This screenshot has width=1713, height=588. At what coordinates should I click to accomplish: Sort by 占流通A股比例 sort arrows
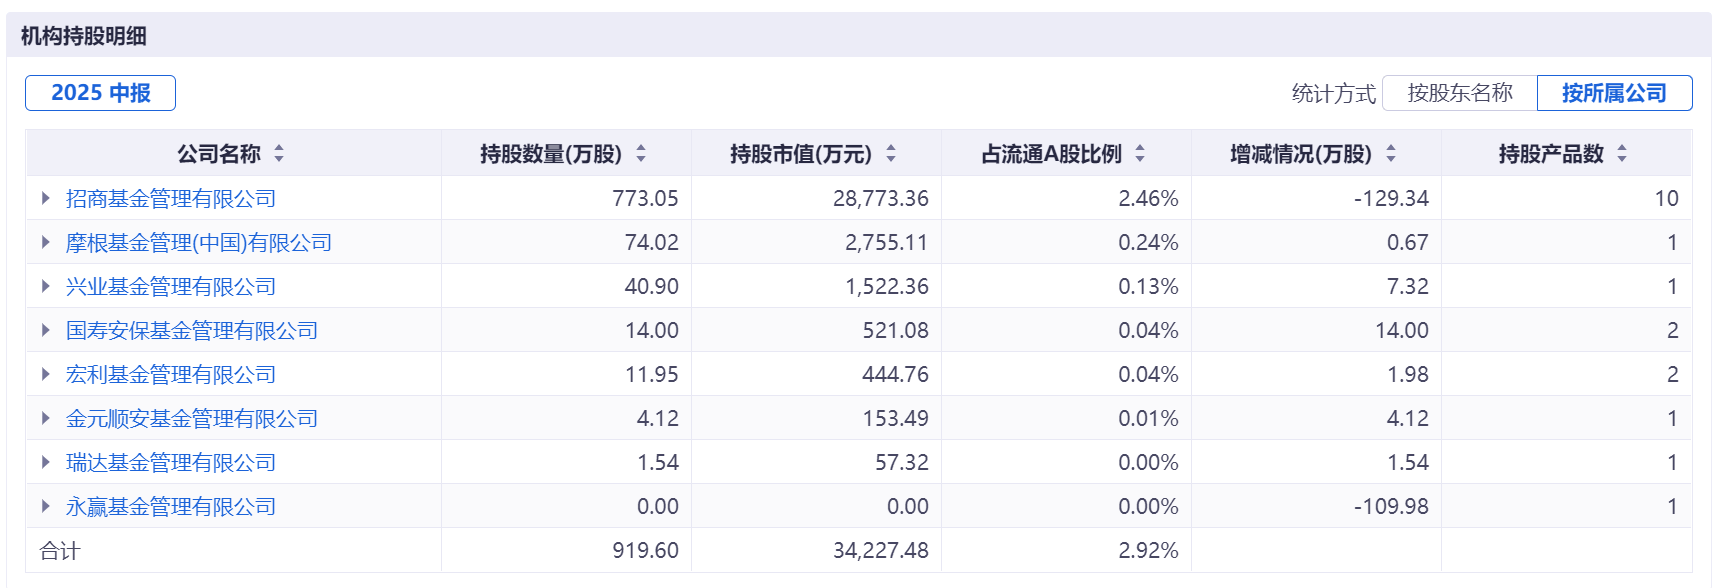(x=1140, y=154)
